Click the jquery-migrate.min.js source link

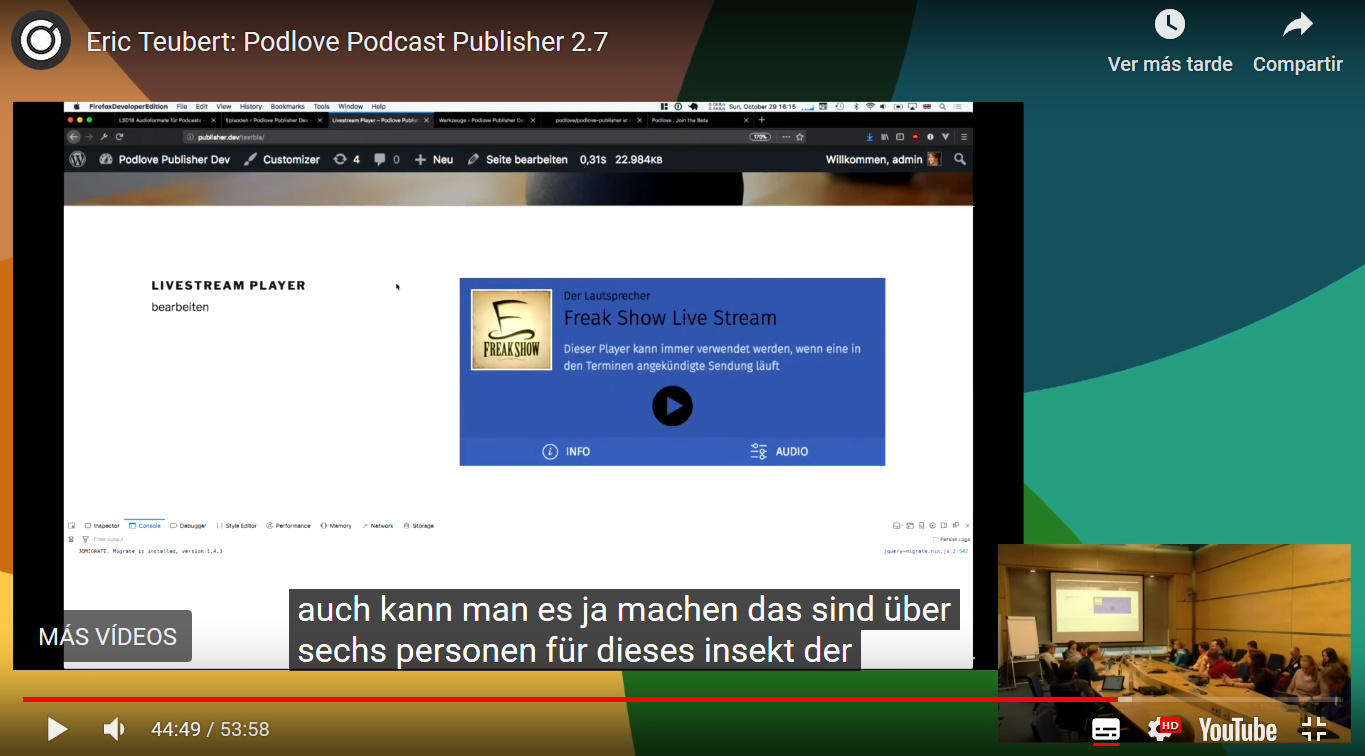click(x=926, y=551)
